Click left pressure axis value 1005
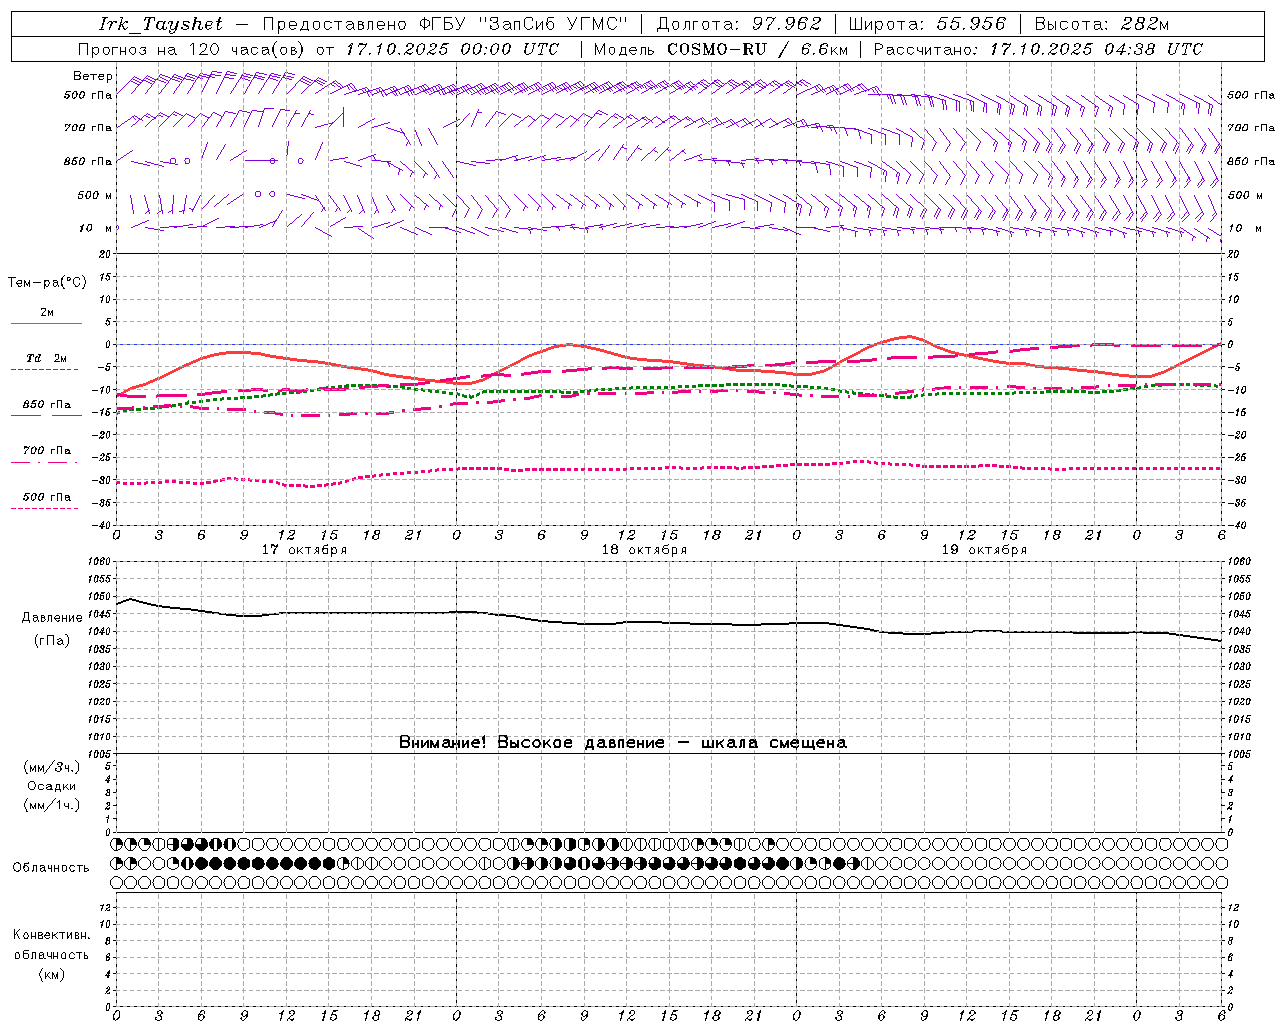Image resolution: width=1280 pixels, height=1024 pixels. (100, 754)
